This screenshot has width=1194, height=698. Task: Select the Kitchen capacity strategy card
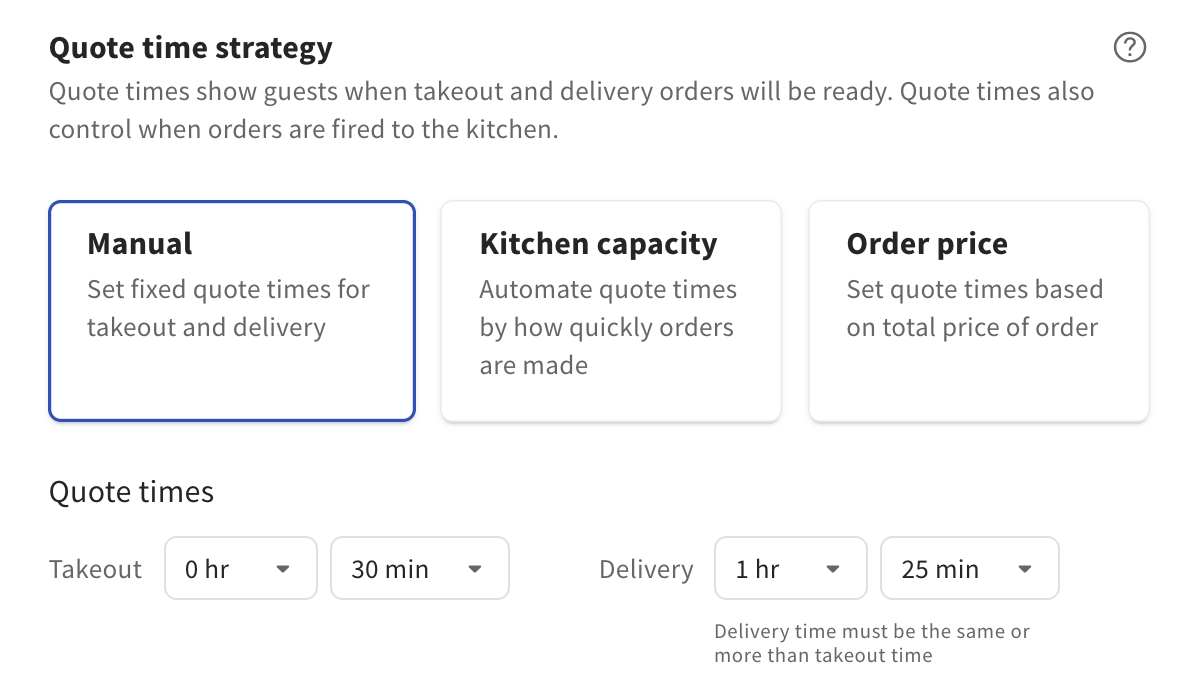610,310
